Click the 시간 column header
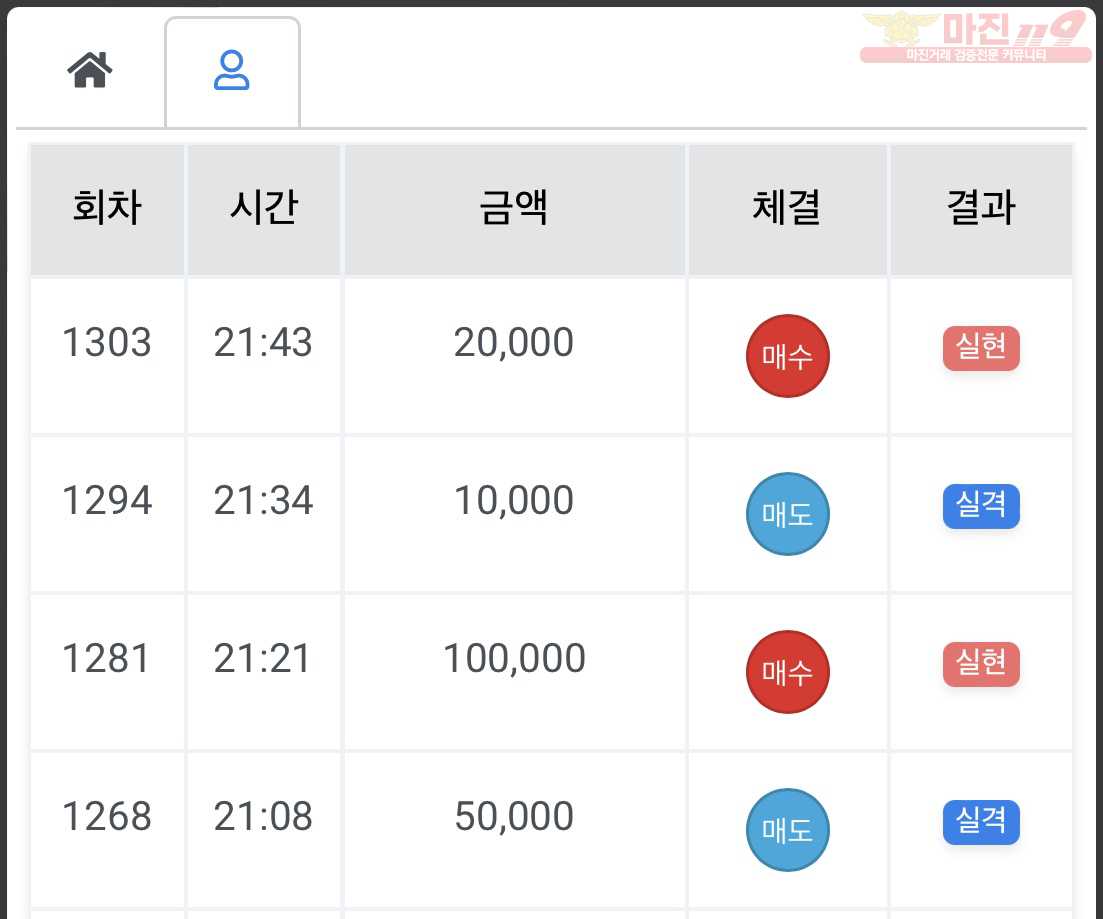 tap(264, 209)
